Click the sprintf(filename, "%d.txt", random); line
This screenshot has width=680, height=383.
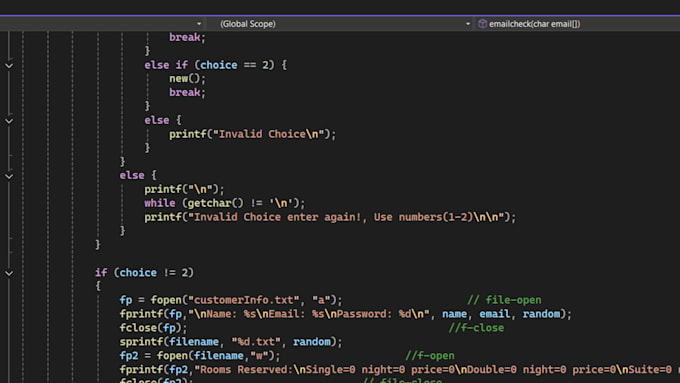pos(231,342)
